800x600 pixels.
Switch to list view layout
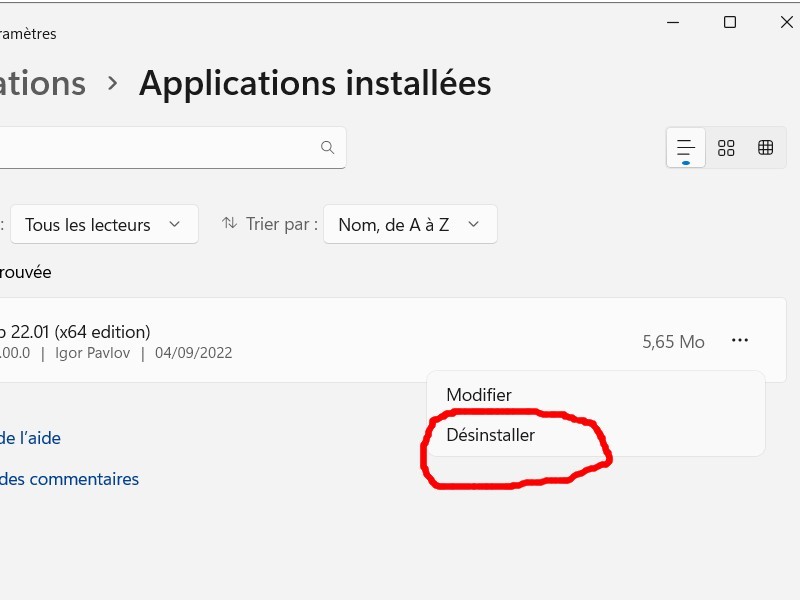pos(686,148)
